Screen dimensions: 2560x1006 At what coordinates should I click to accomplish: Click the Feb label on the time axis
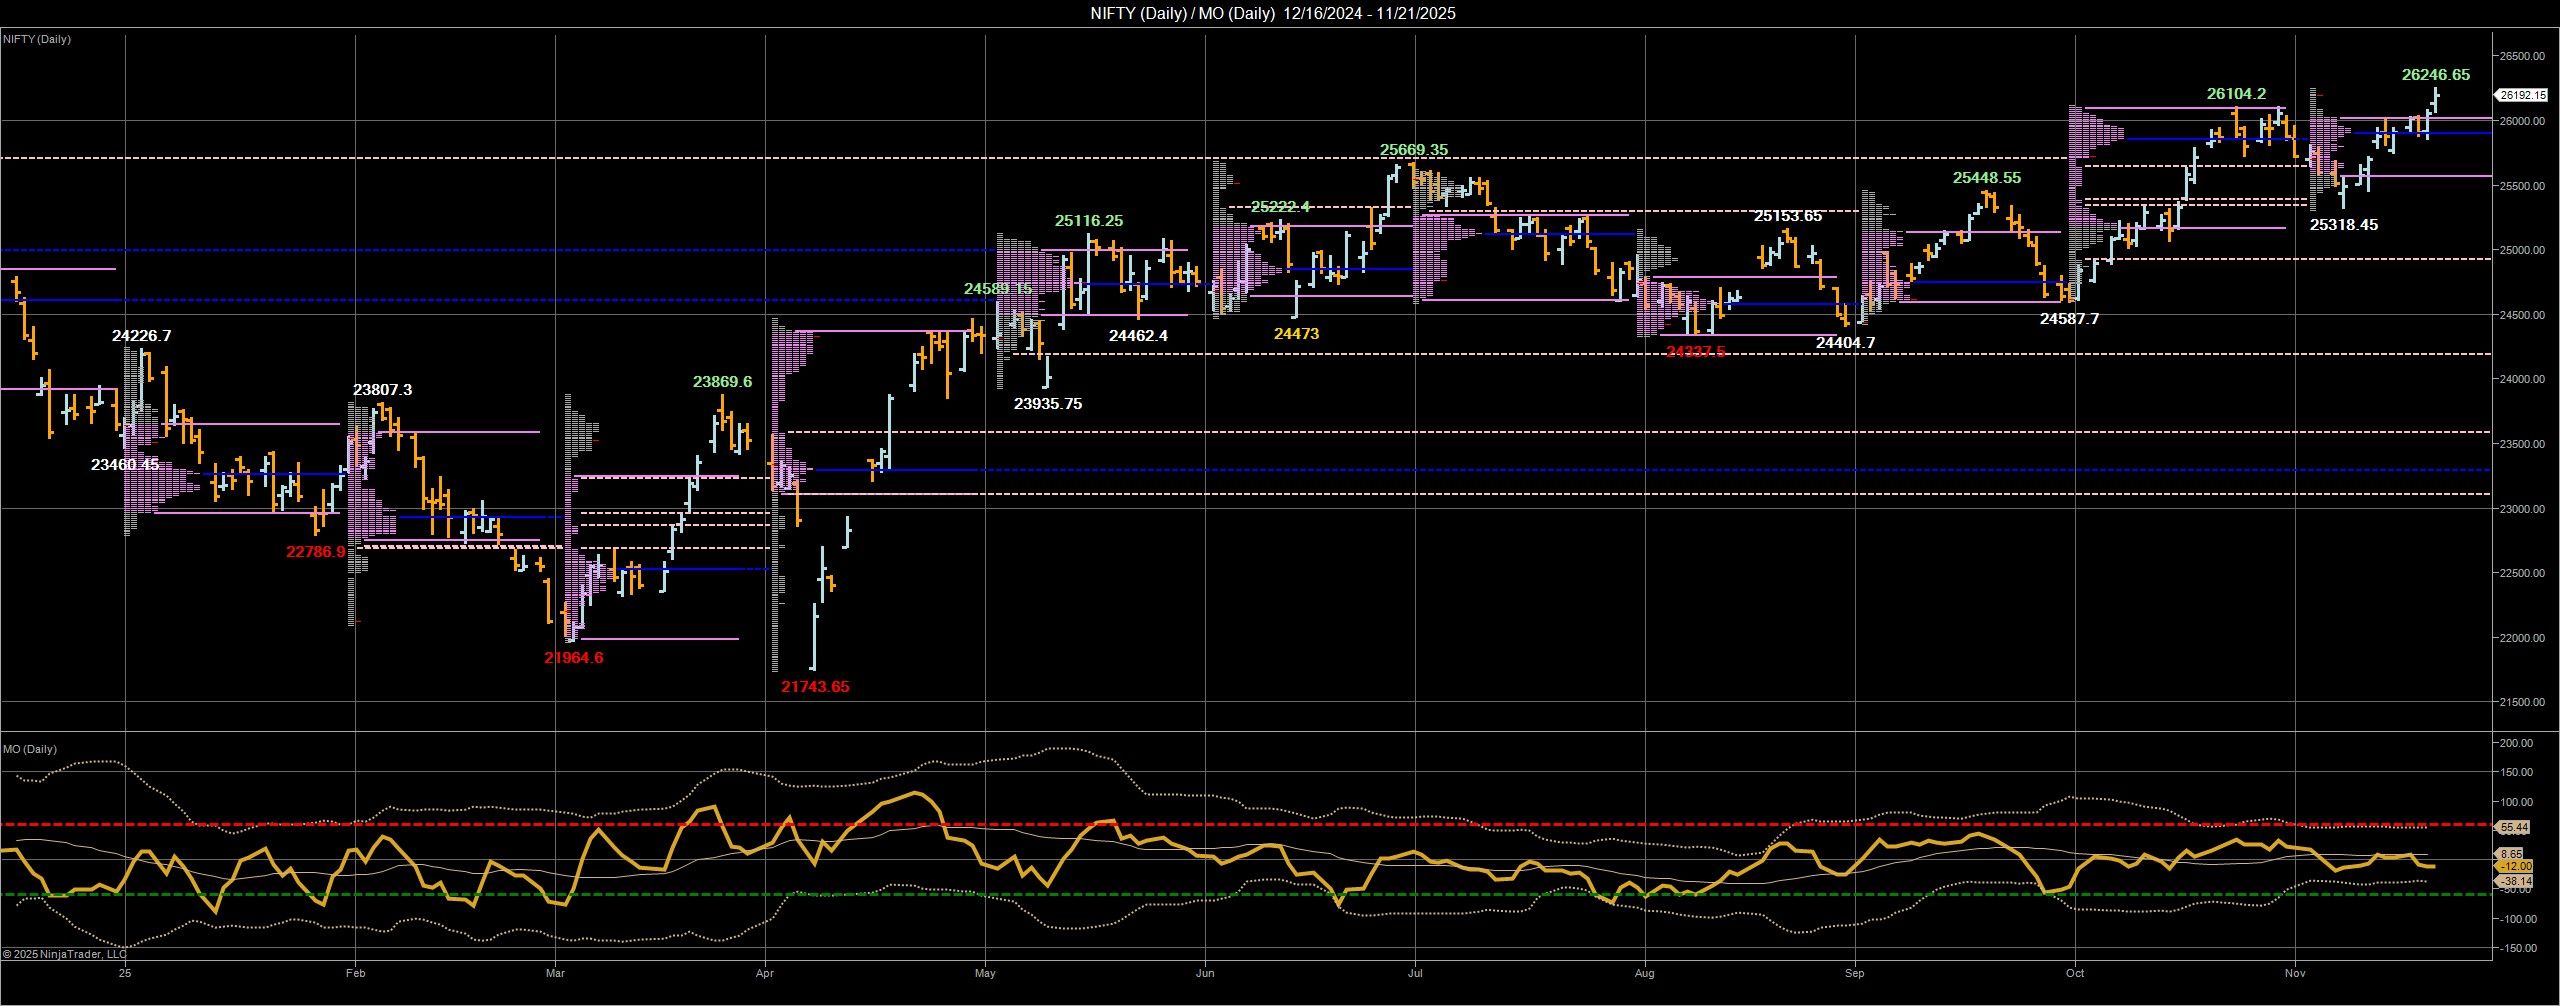pyautogui.click(x=356, y=971)
